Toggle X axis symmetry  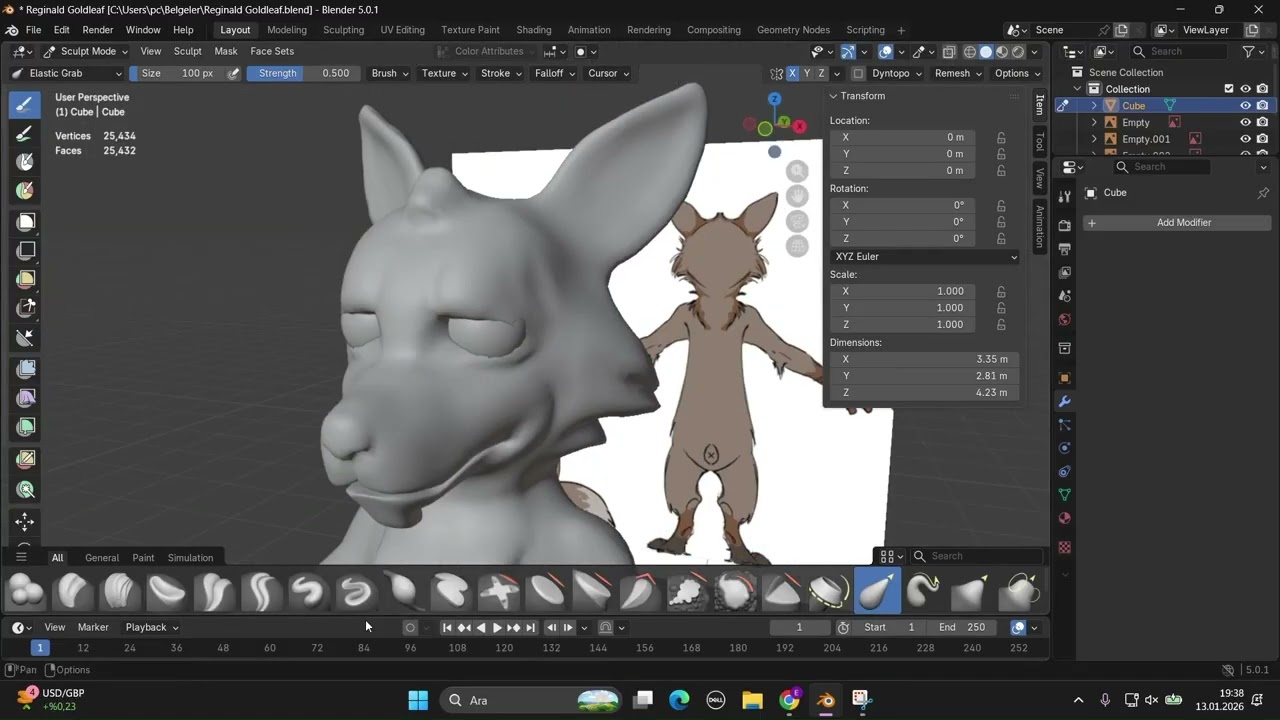793,73
